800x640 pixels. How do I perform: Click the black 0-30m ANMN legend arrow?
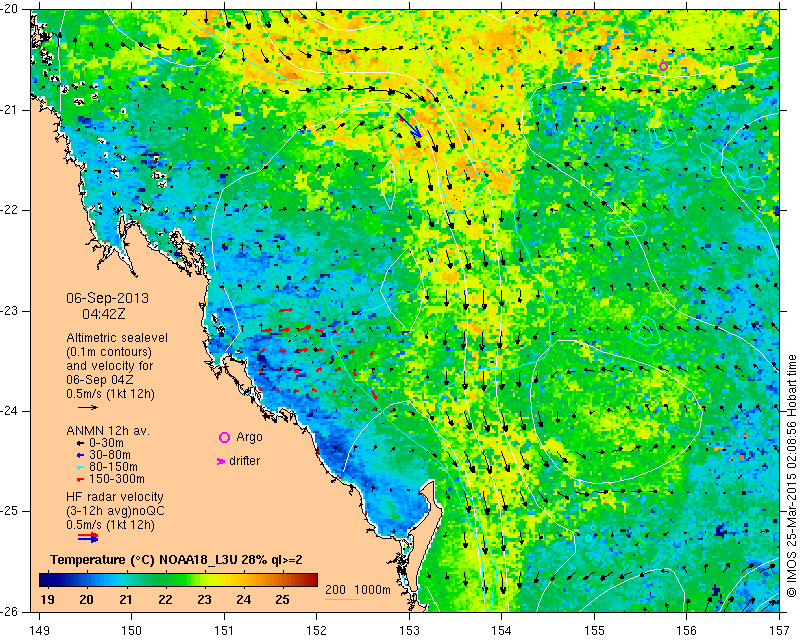click(80, 443)
